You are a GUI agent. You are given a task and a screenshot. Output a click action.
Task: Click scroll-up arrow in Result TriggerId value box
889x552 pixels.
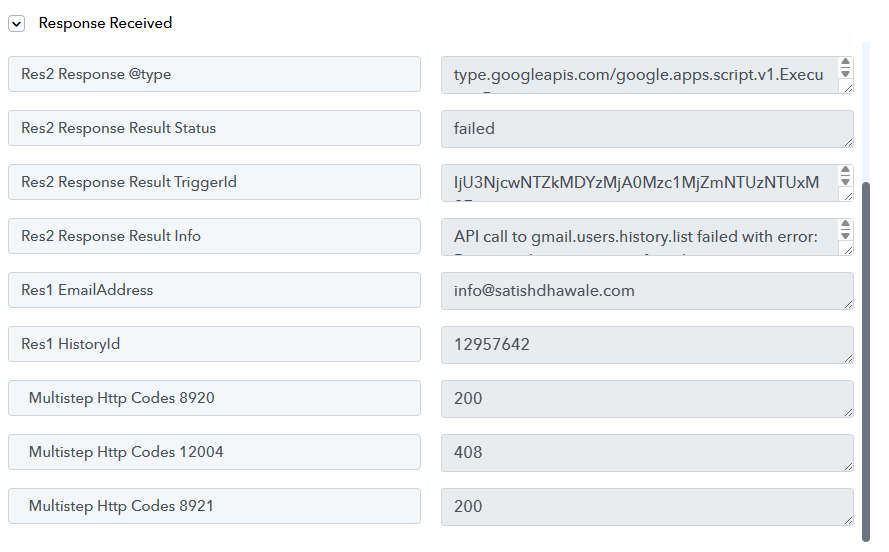click(846, 171)
